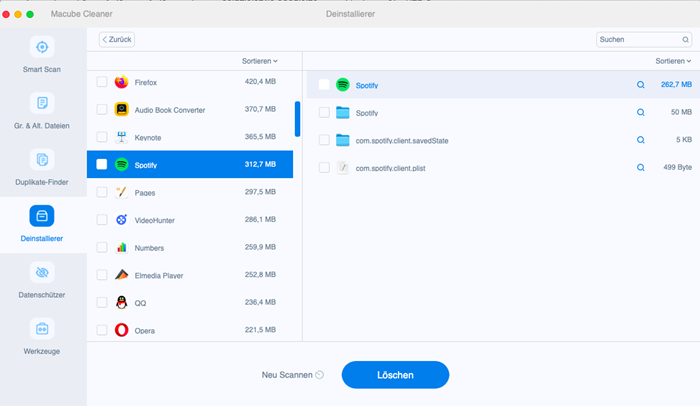Click the Elmedia Player icon

pos(121,275)
